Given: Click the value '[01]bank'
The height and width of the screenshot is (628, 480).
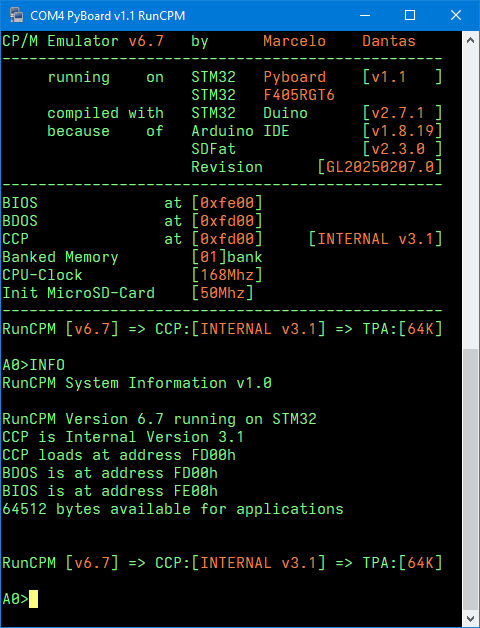Looking at the screenshot, I should pyautogui.click(x=227, y=257).
